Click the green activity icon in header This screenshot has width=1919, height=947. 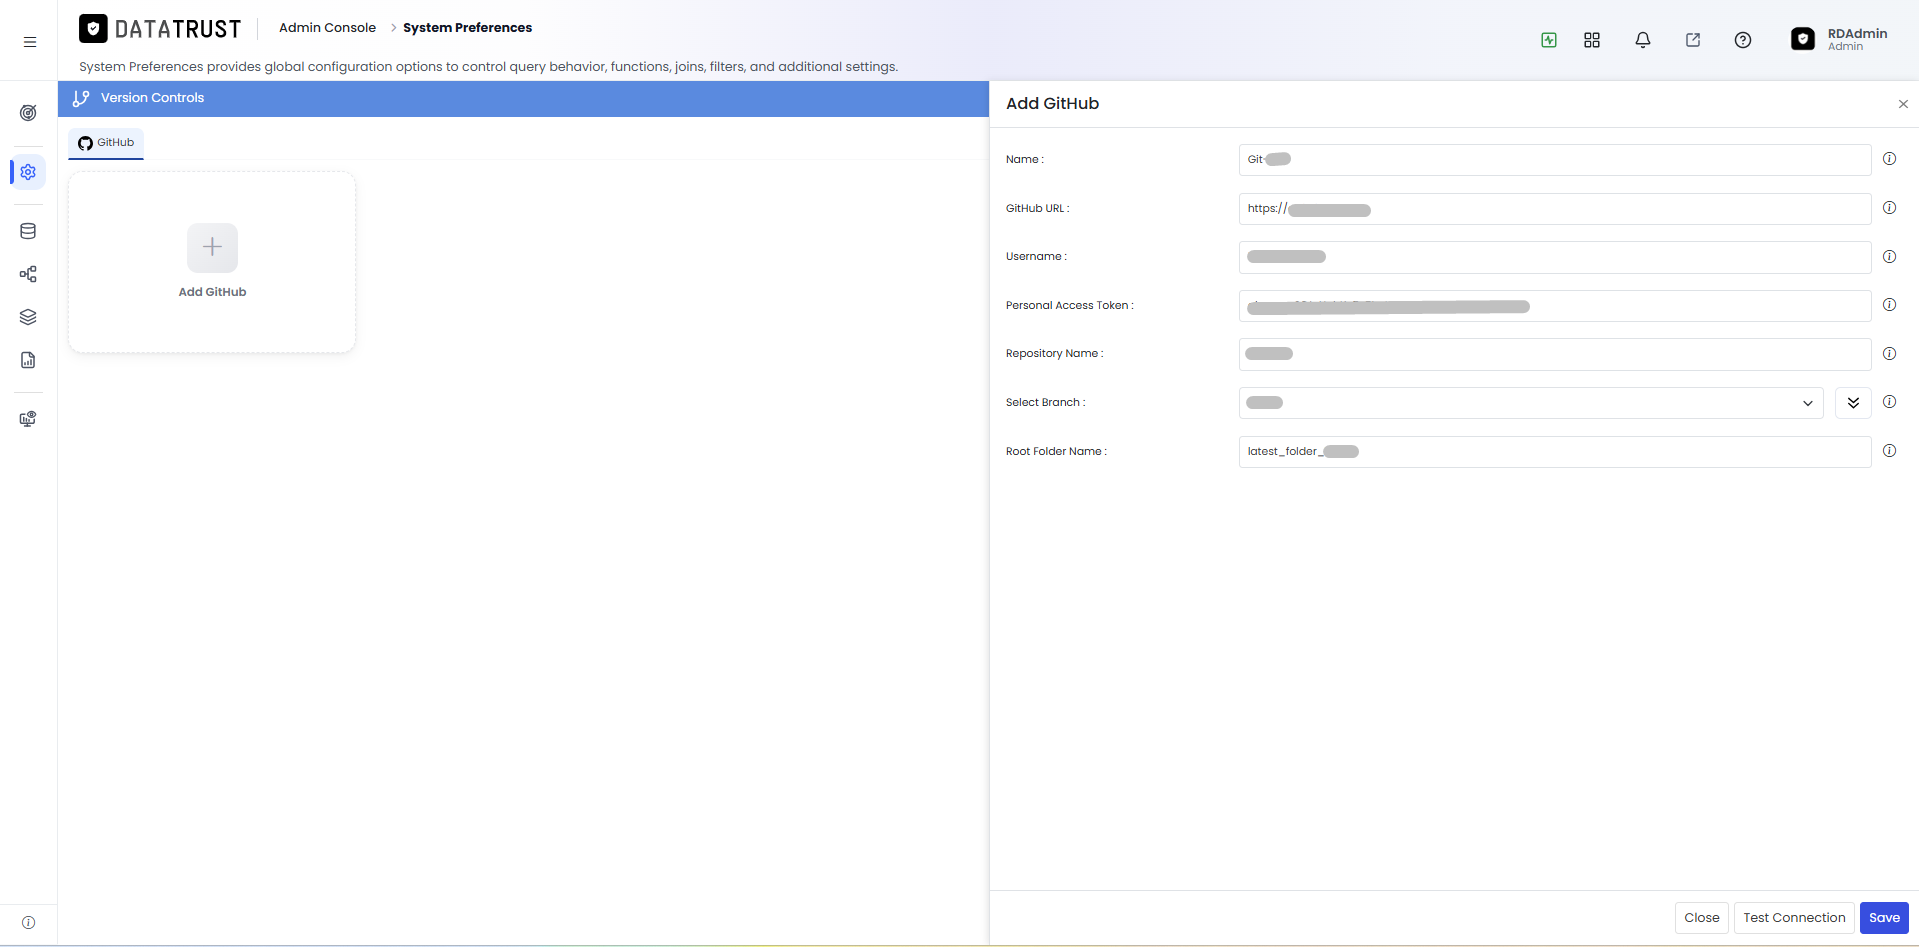pos(1549,40)
